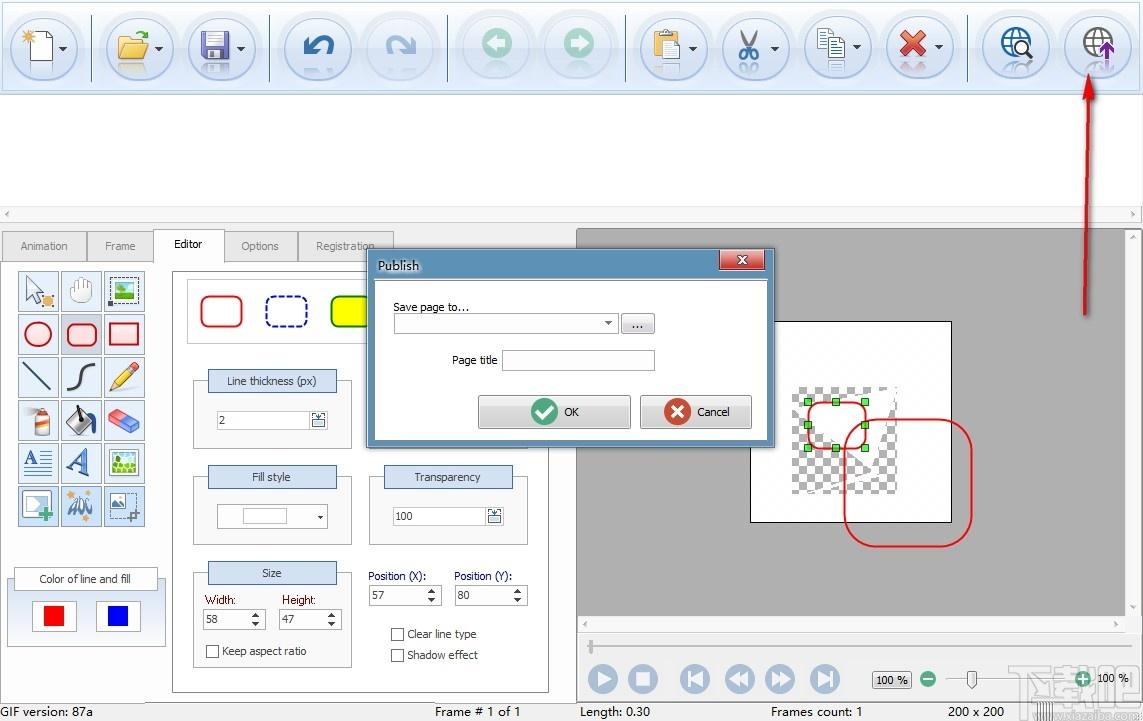Click the red X Delete icon

pos(912,45)
